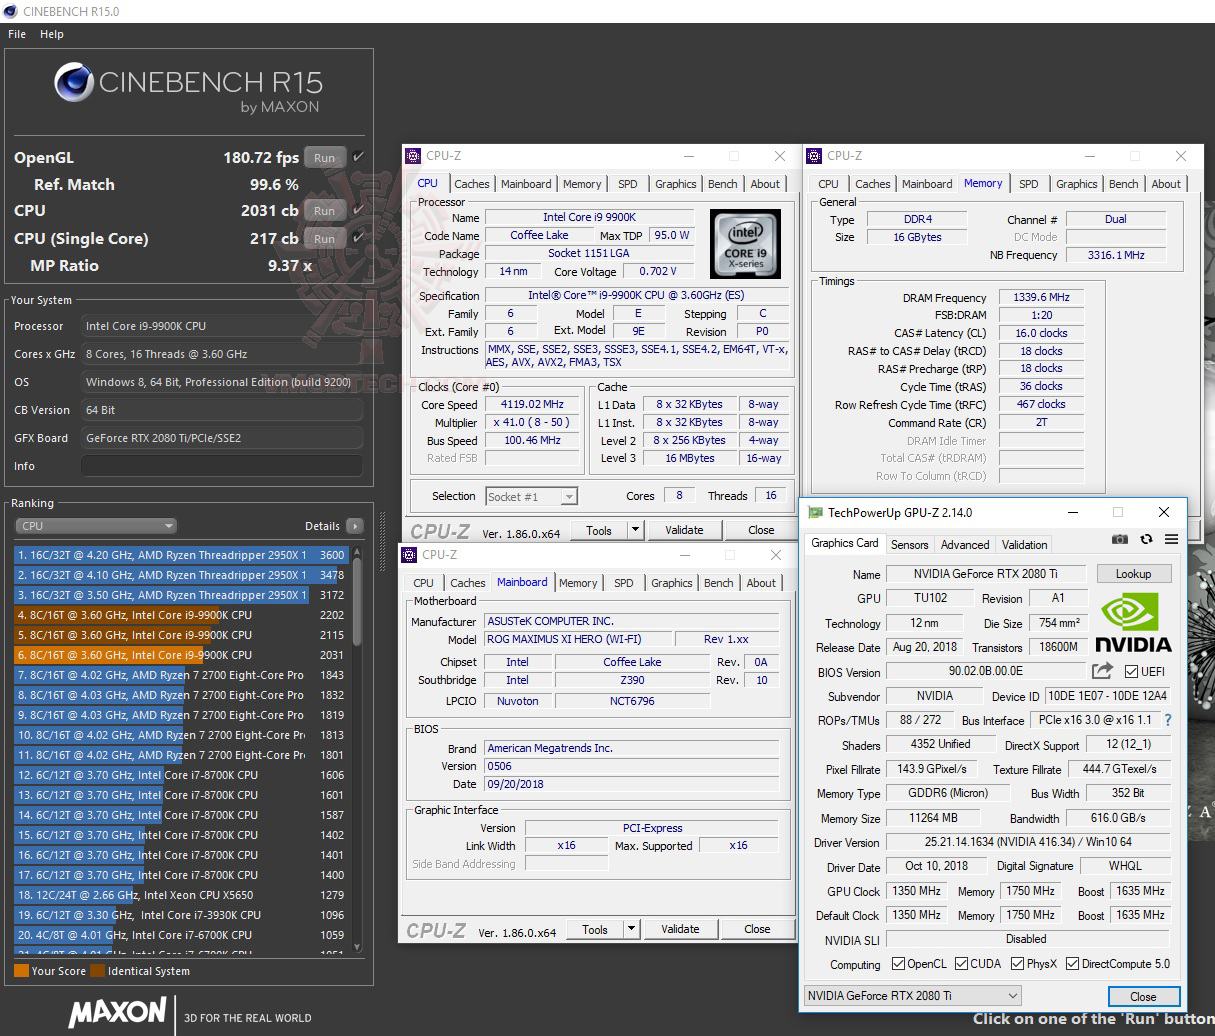The width and height of the screenshot is (1215, 1036).
Task: Open Tools dropdown arrow in CPU-Z Mainboard window
Action: click(x=630, y=929)
